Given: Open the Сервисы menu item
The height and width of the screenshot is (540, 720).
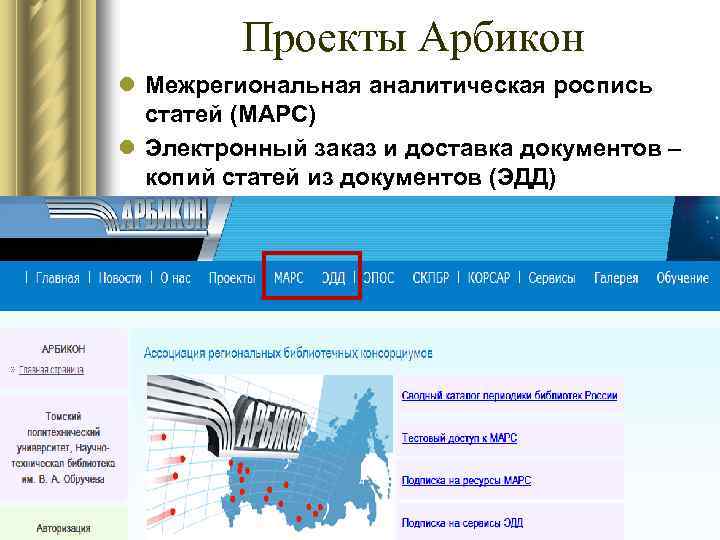Looking at the screenshot, I should 551,278.
